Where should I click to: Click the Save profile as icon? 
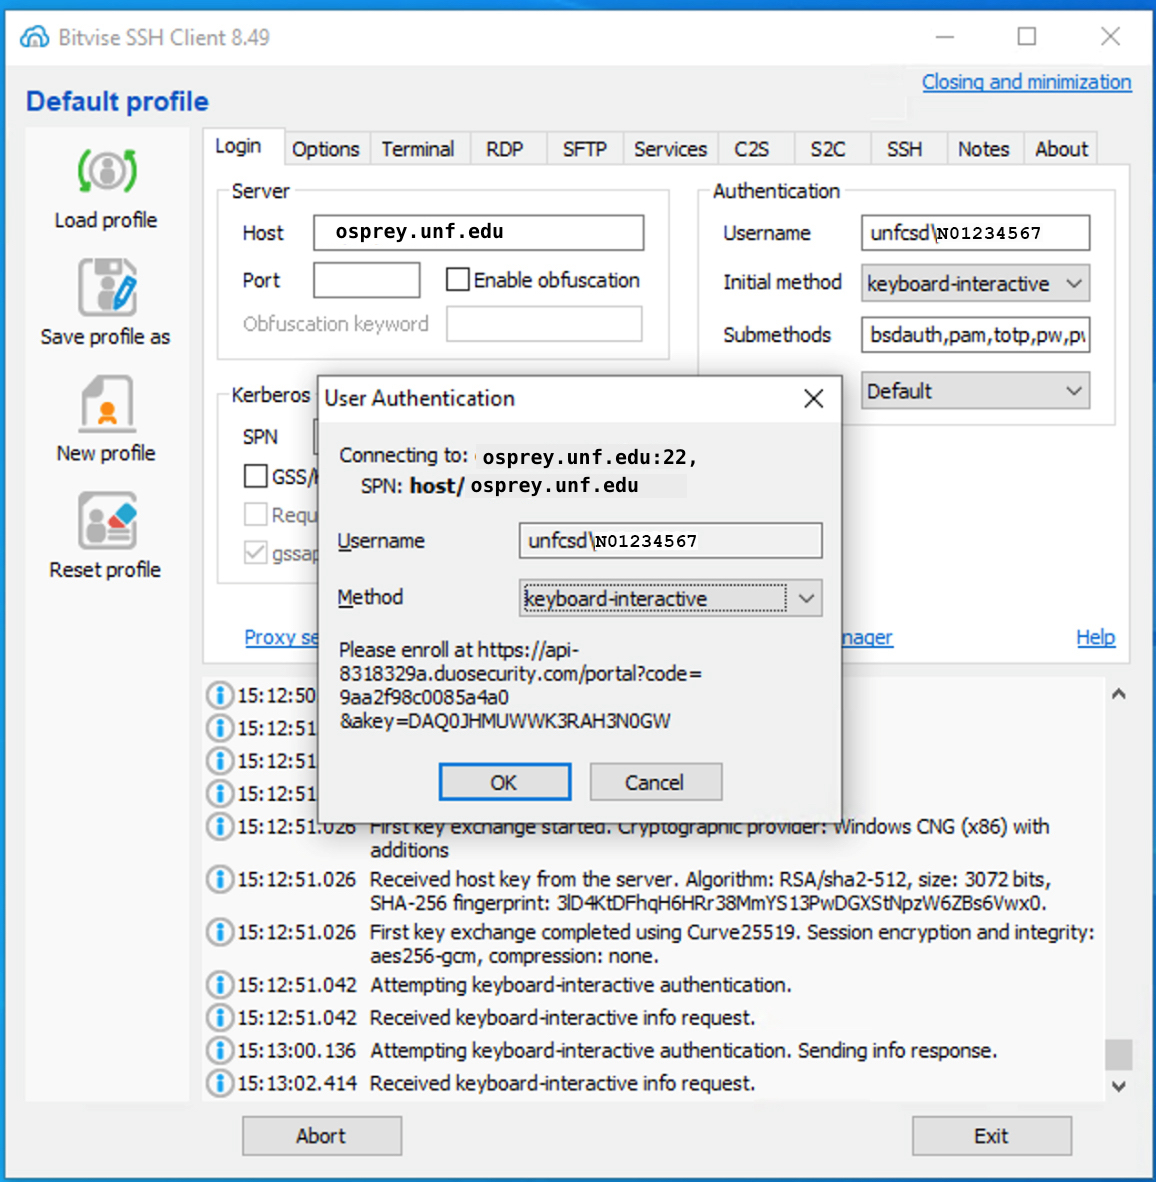(x=107, y=287)
